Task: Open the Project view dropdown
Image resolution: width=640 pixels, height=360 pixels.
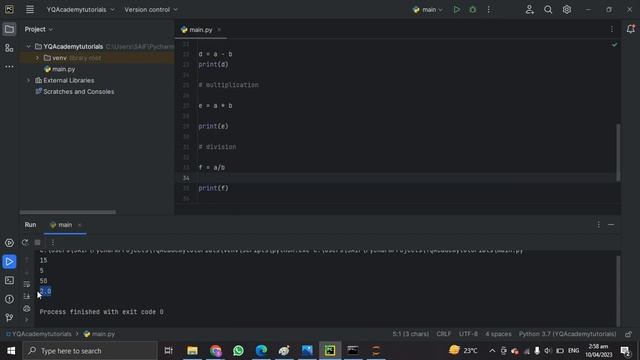Action: (x=38, y=29)
